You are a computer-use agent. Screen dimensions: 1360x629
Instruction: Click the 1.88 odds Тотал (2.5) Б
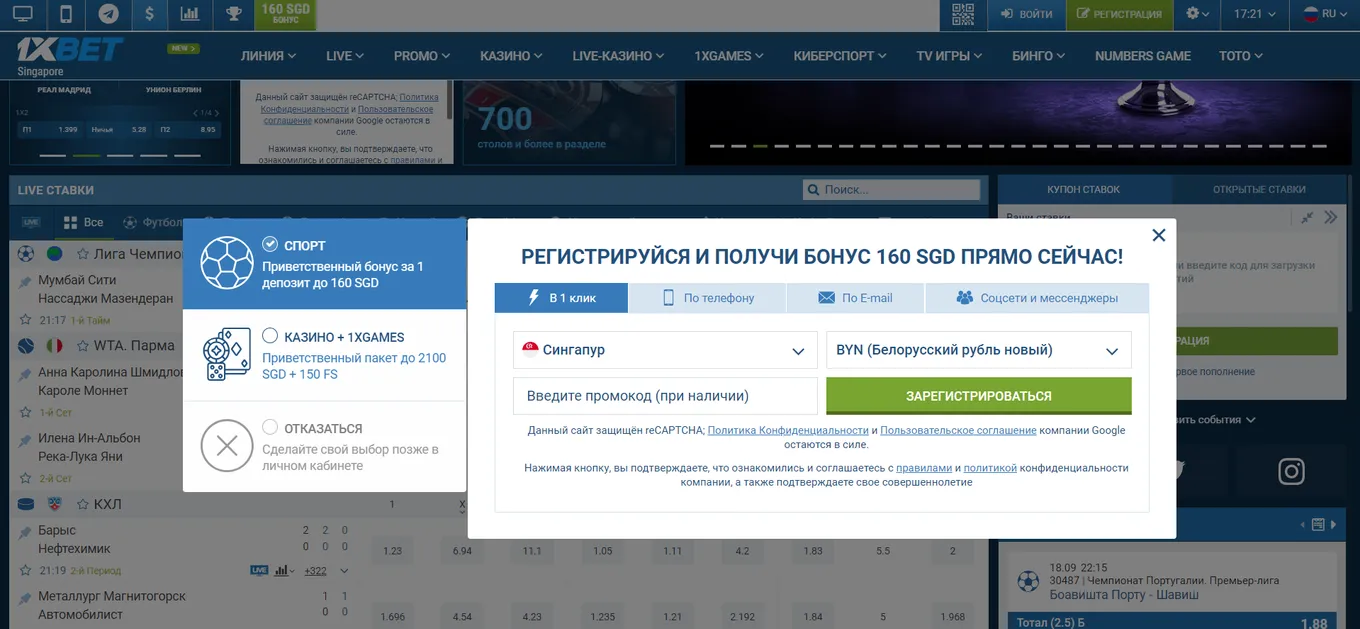pos(1313,623)
